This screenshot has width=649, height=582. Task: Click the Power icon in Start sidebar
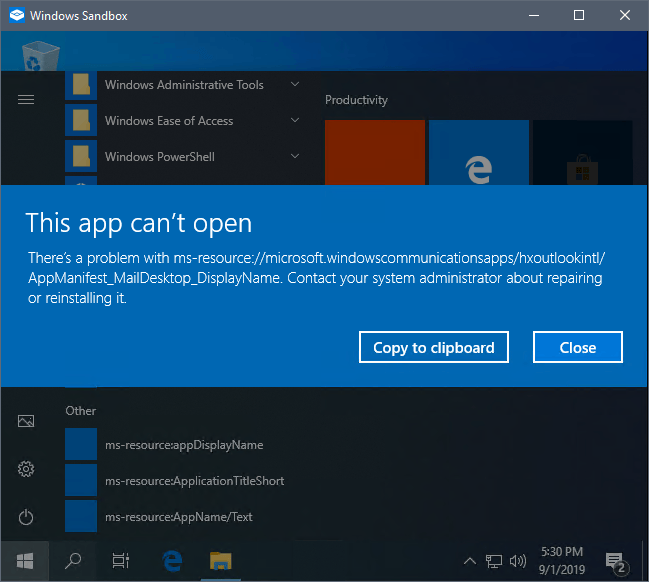pos(26,517)
